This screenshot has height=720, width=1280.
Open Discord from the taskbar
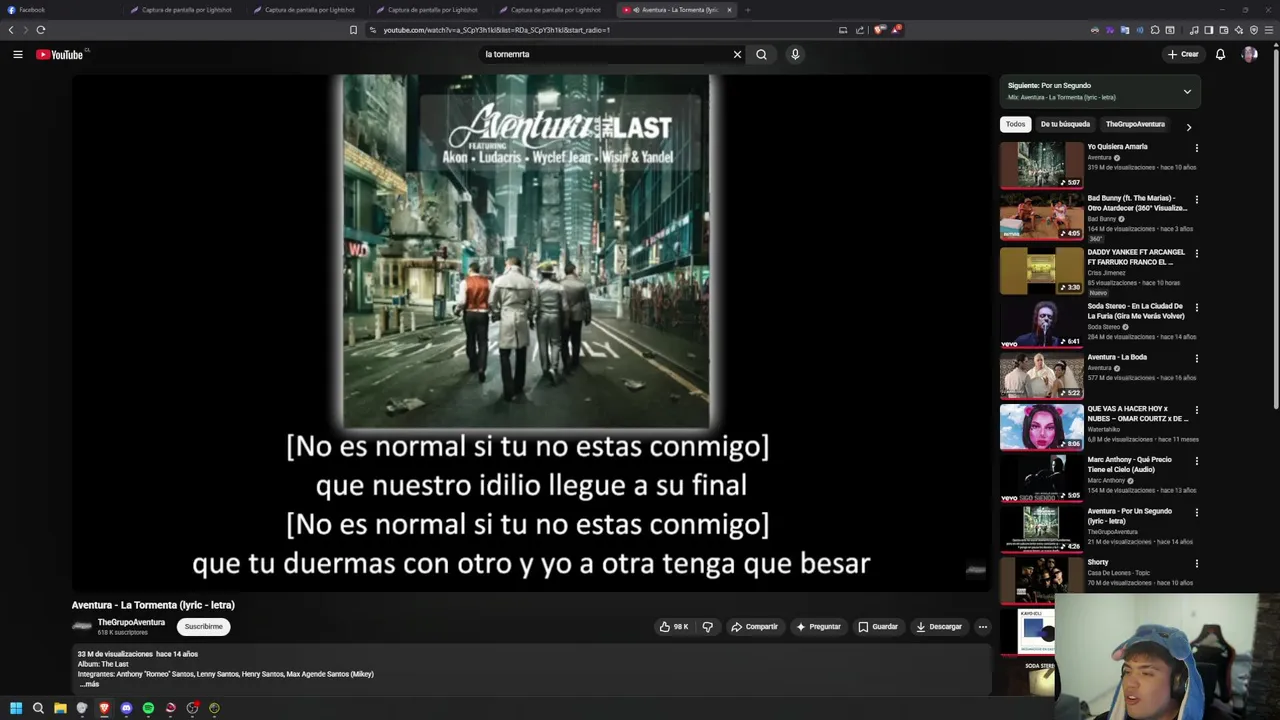126,708
